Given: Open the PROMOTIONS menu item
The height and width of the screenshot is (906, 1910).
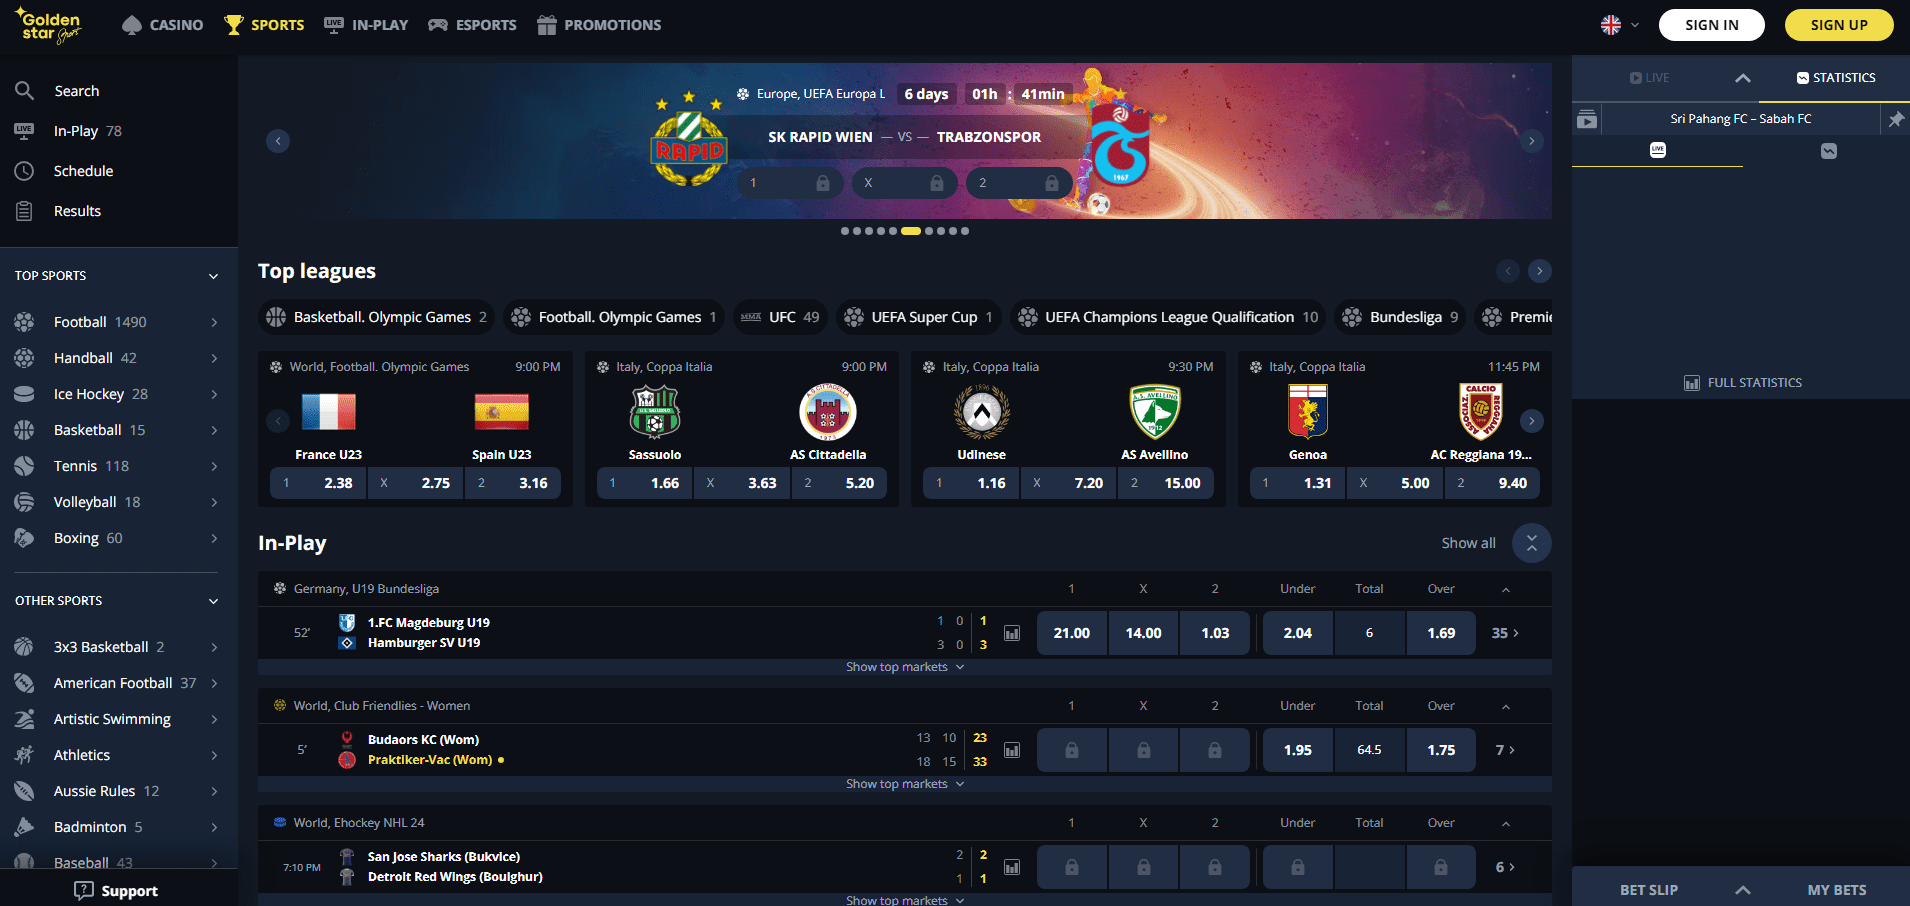Looking at the screenshot, I should pos(599,25).
